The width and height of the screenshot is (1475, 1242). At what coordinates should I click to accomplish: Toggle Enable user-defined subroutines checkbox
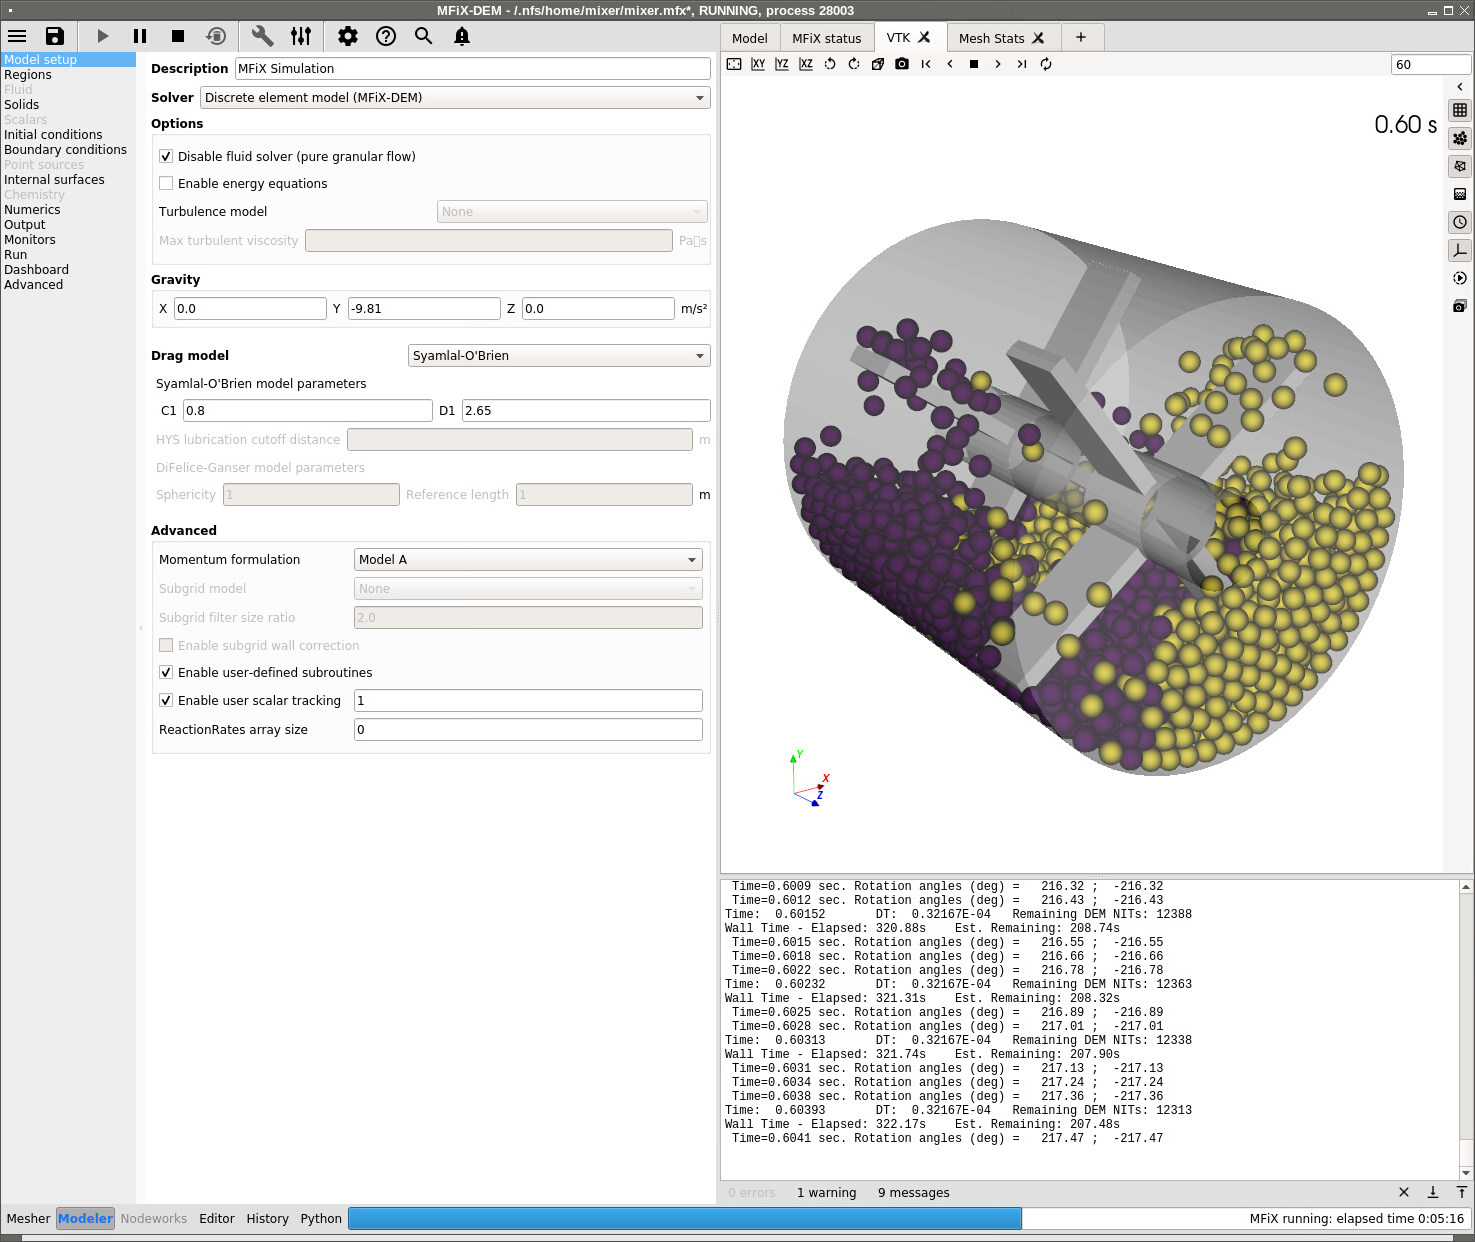[x=166, y=673]
